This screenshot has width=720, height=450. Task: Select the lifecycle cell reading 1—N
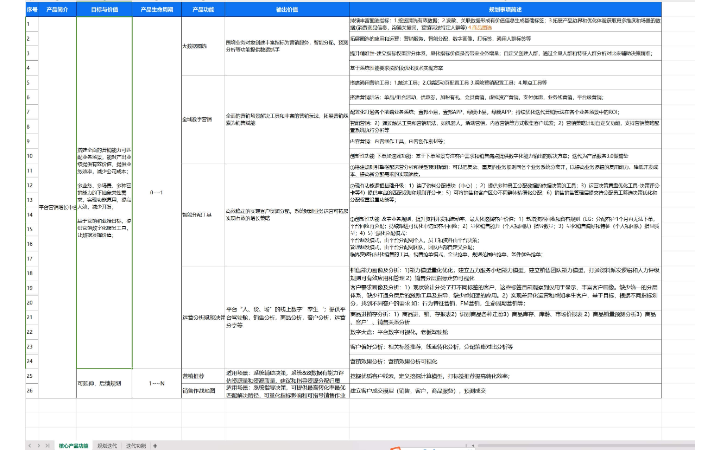click(x=157, y=383)
